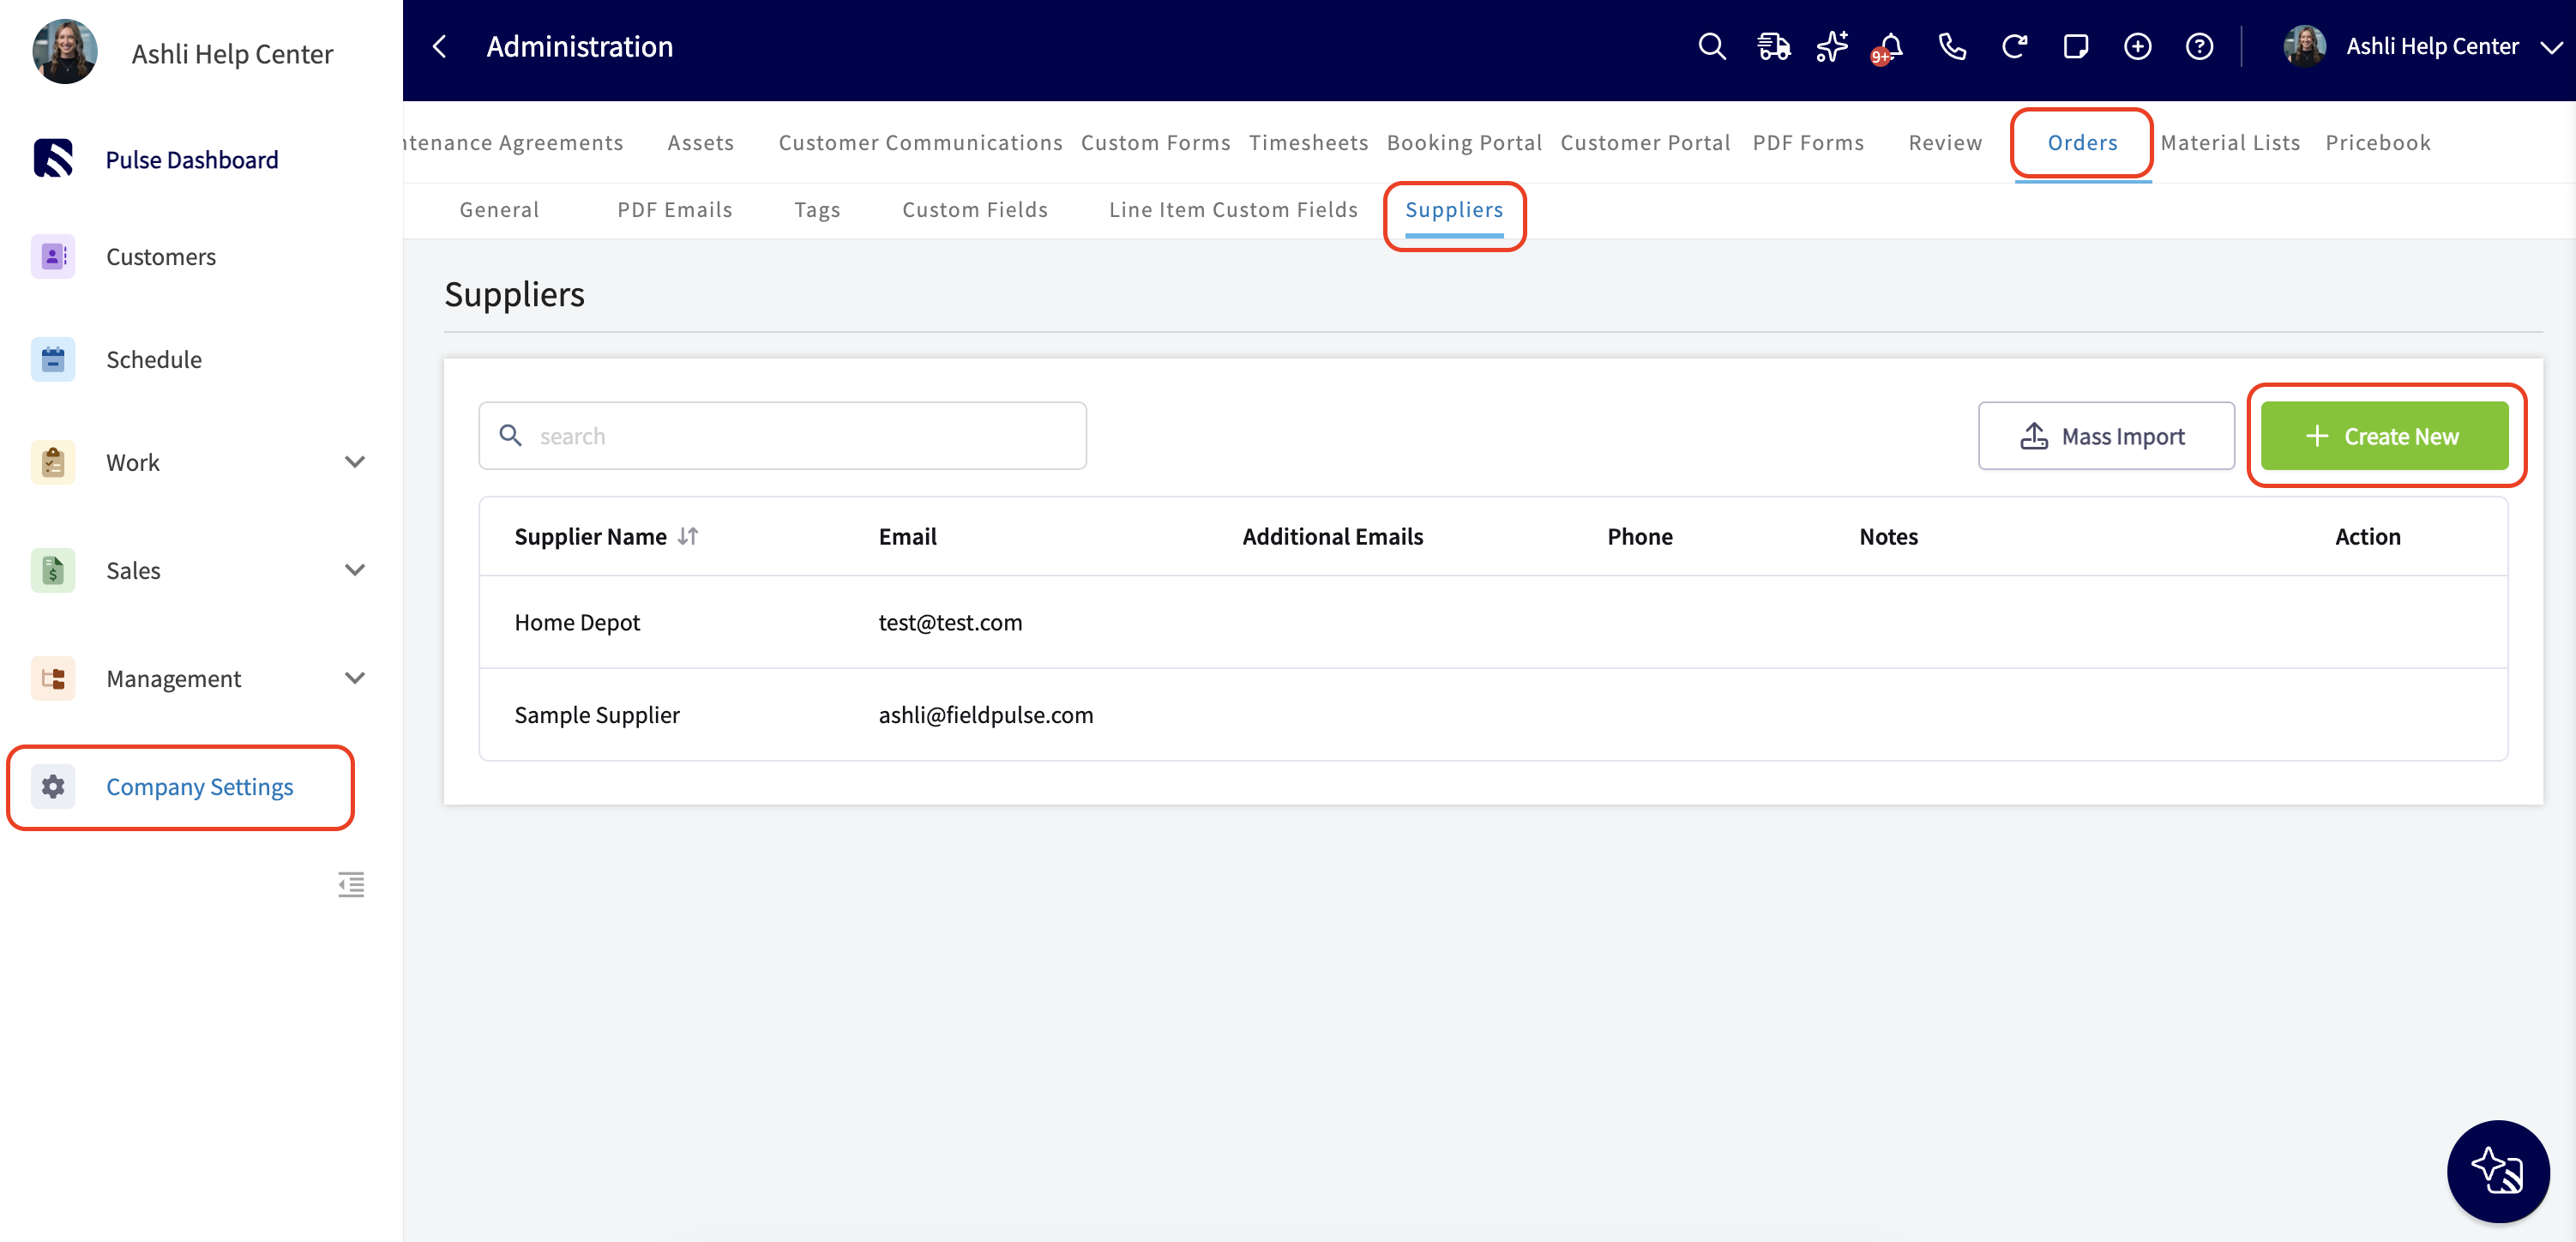Screen dimensions: 2576x1242
Task: Click the search magnifier icon in top bar
Action: pyautogui.click(x=1712, y=46)
